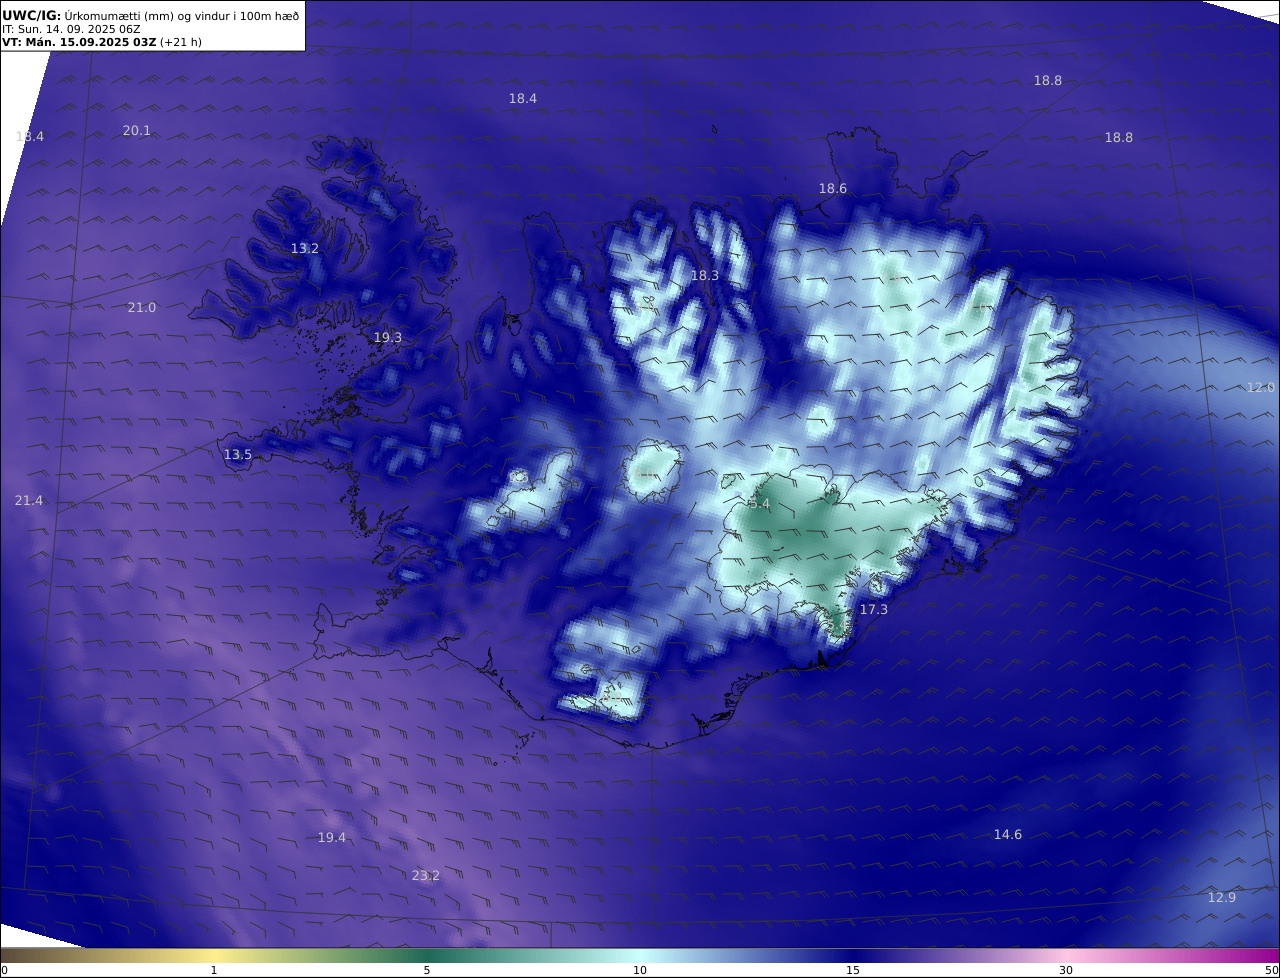Click the 19.4 value label

[332, 838]
